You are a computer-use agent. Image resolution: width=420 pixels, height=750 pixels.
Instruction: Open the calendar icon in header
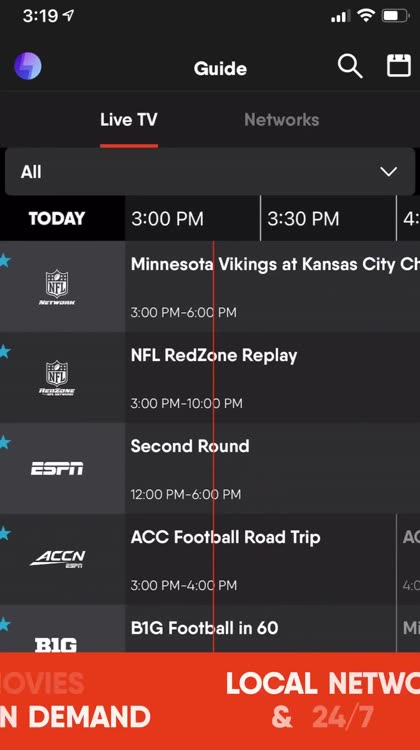[399, 66]
